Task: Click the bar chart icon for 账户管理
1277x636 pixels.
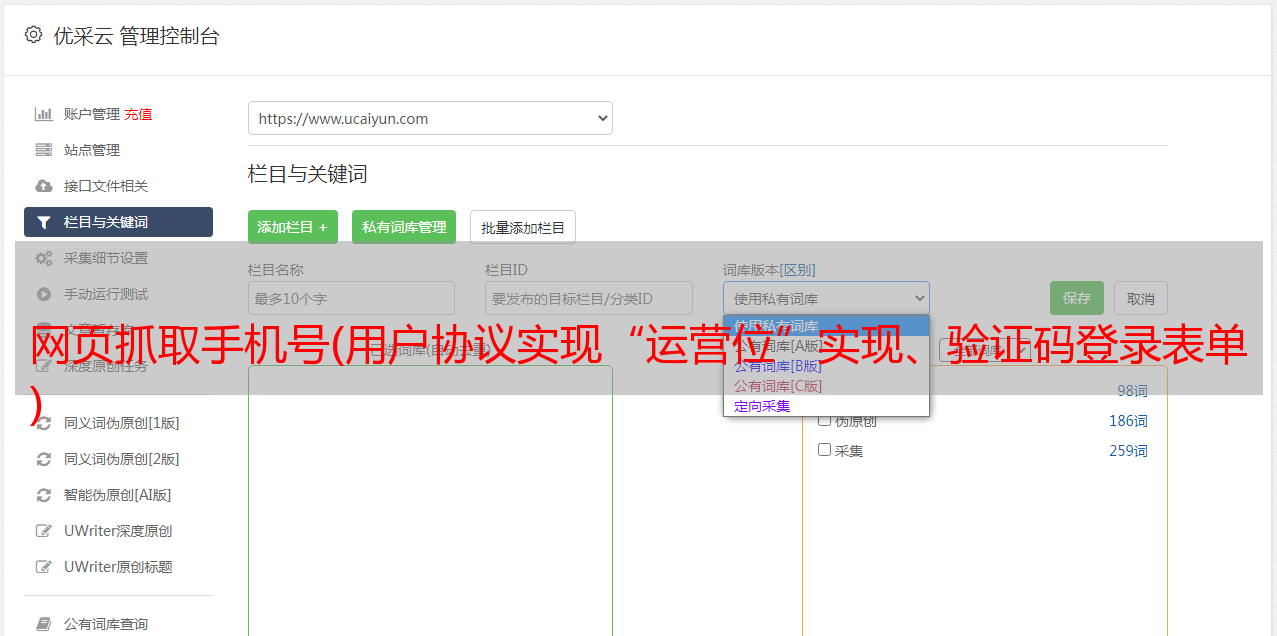Action: pyautogui.click(x=44, y=114)
